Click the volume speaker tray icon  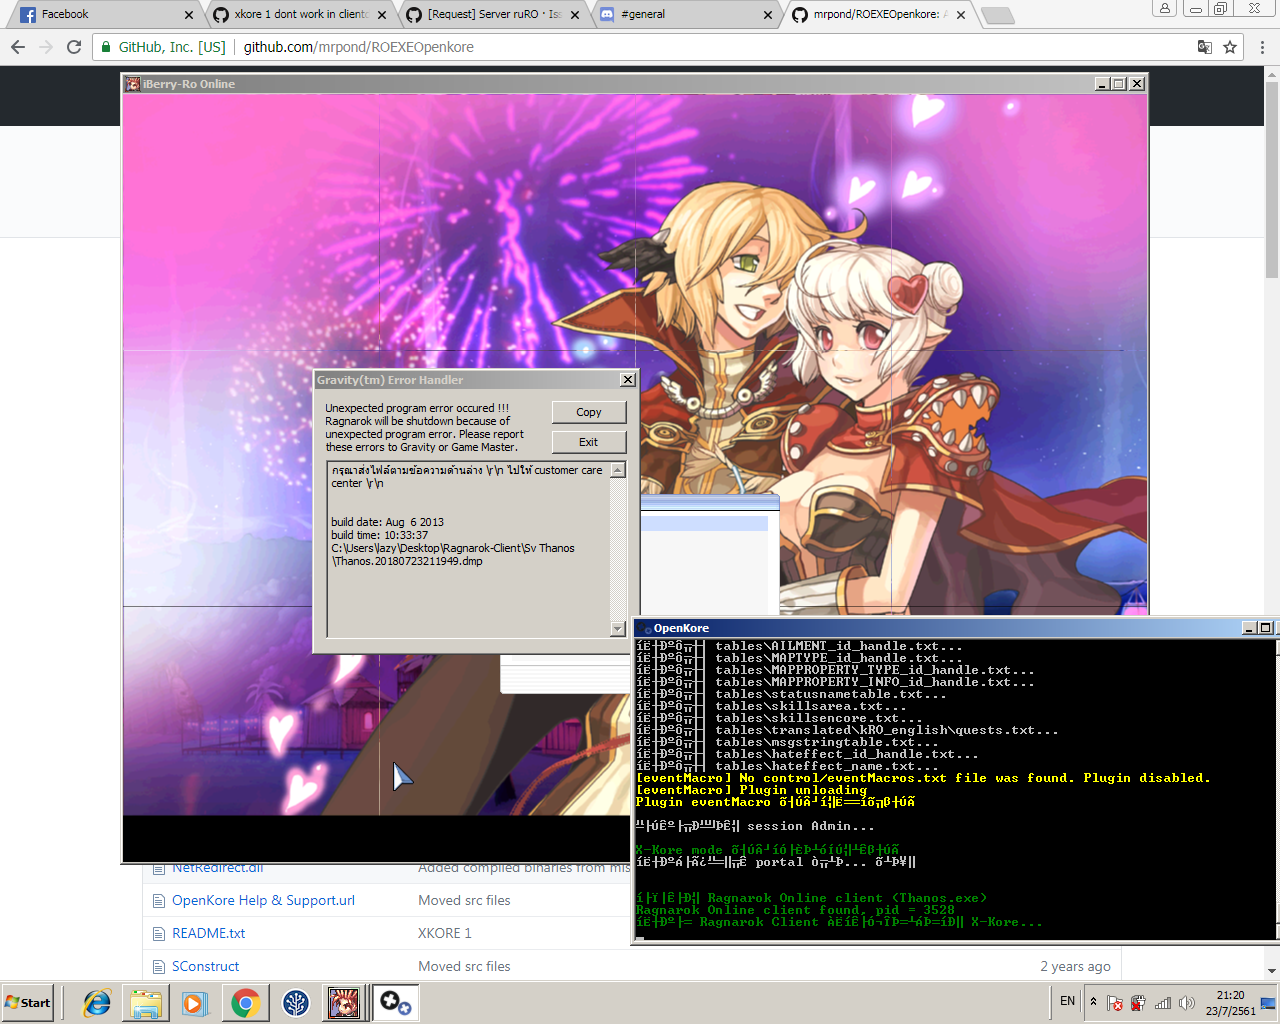click(x=1187, y=1003)
